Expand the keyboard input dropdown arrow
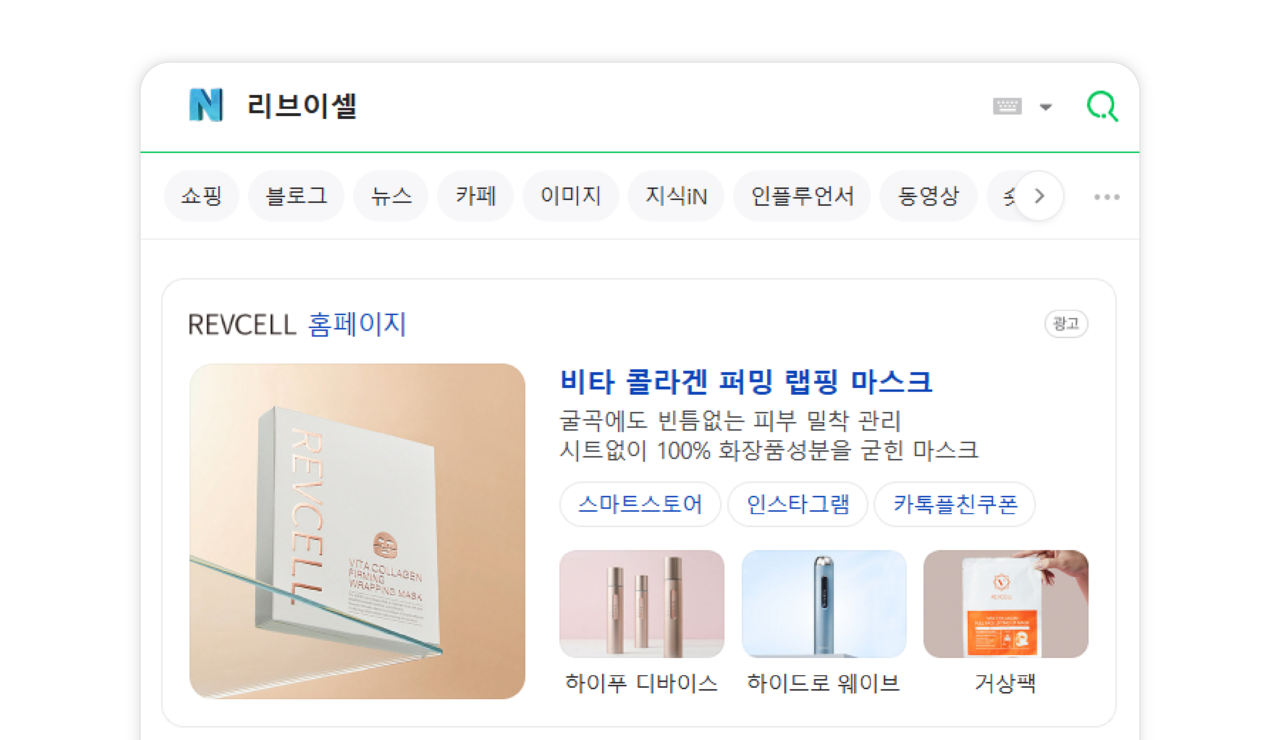Viewport: 1280px width, 740px height. click(1046, 107)
